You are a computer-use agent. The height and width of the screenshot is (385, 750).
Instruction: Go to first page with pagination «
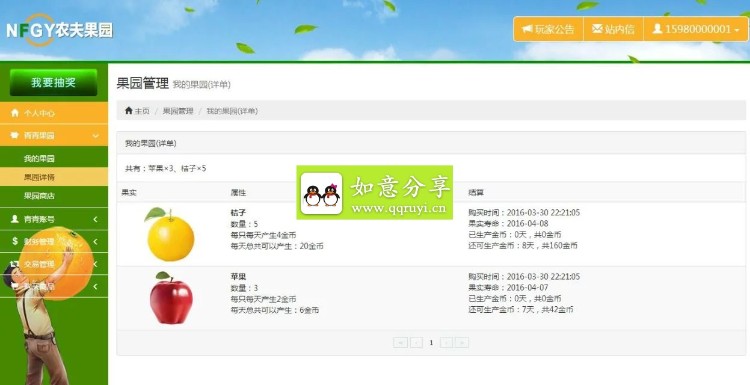pos(400,342)
